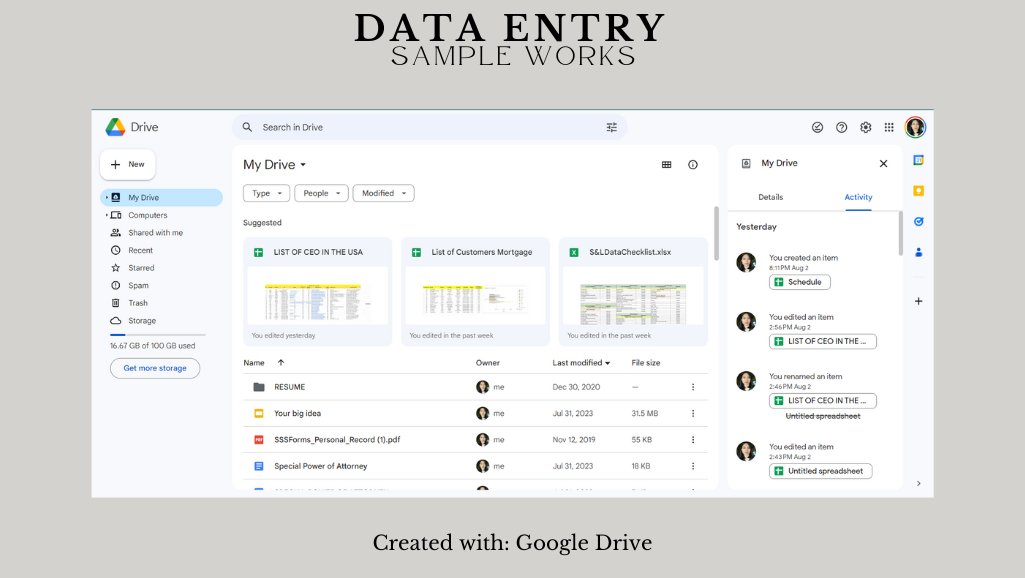Open LIST OF CEO chip under renamed item
This screenshot has width=1025, height=578.
[x=822, y=401]
